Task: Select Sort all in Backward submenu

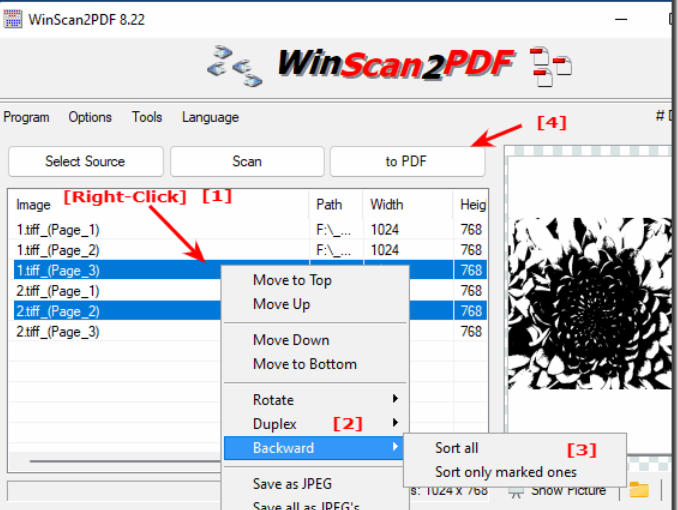Action: (x=515, y=448)
